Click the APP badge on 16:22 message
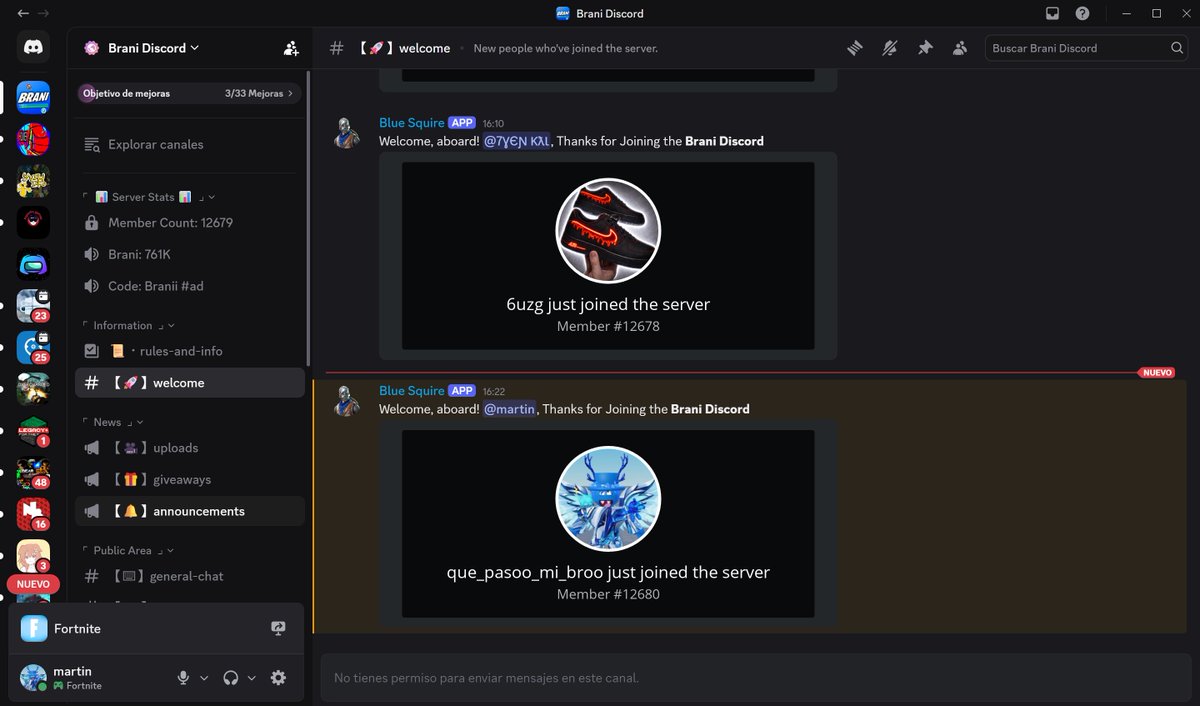Viewport: 1200px width, 706px height. [x=462, y=391]
